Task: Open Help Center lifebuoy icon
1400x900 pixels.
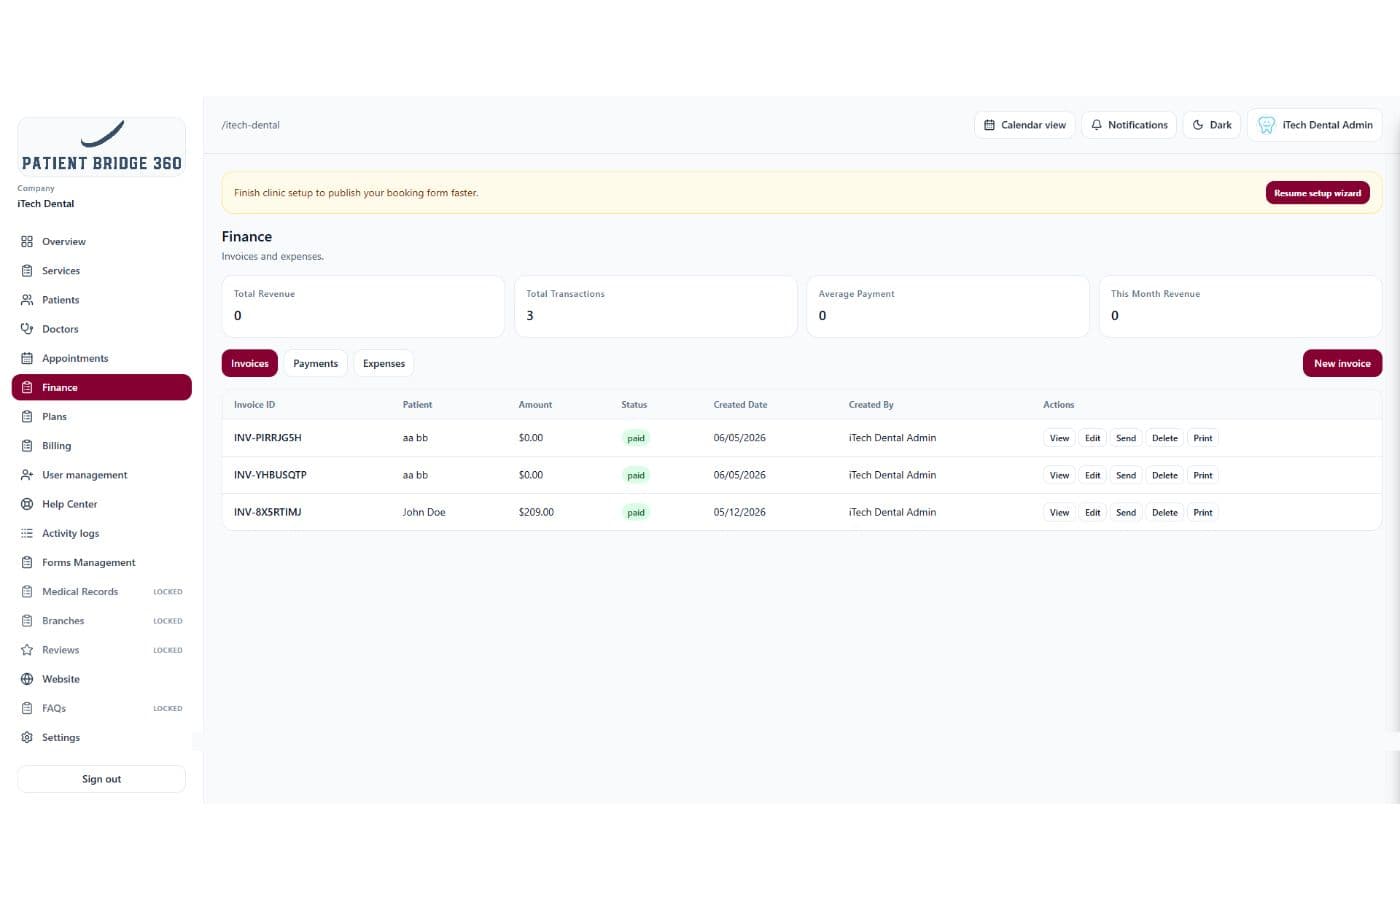Action: click(27, 504)
